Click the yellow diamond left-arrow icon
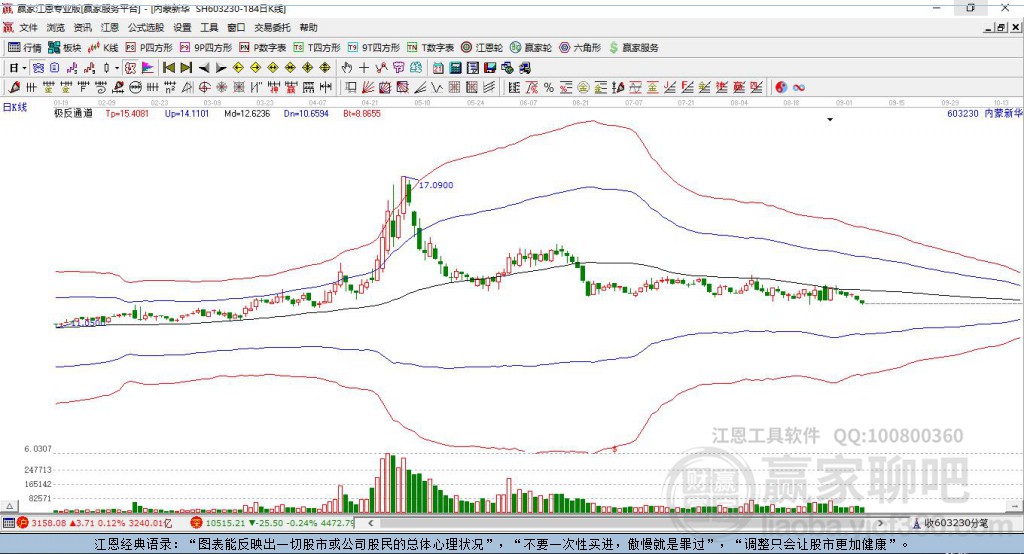1024x554 pixels. (x=238, y=68)
